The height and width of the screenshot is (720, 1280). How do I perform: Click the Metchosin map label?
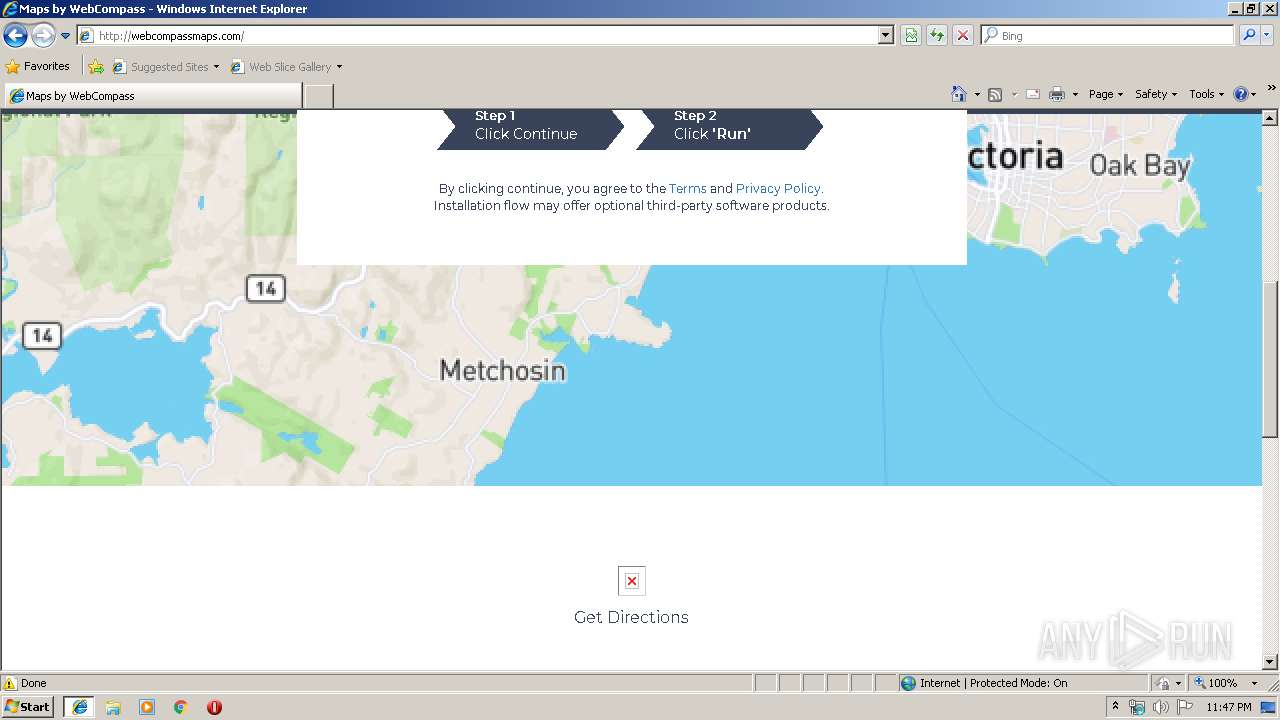pos(503,371)
